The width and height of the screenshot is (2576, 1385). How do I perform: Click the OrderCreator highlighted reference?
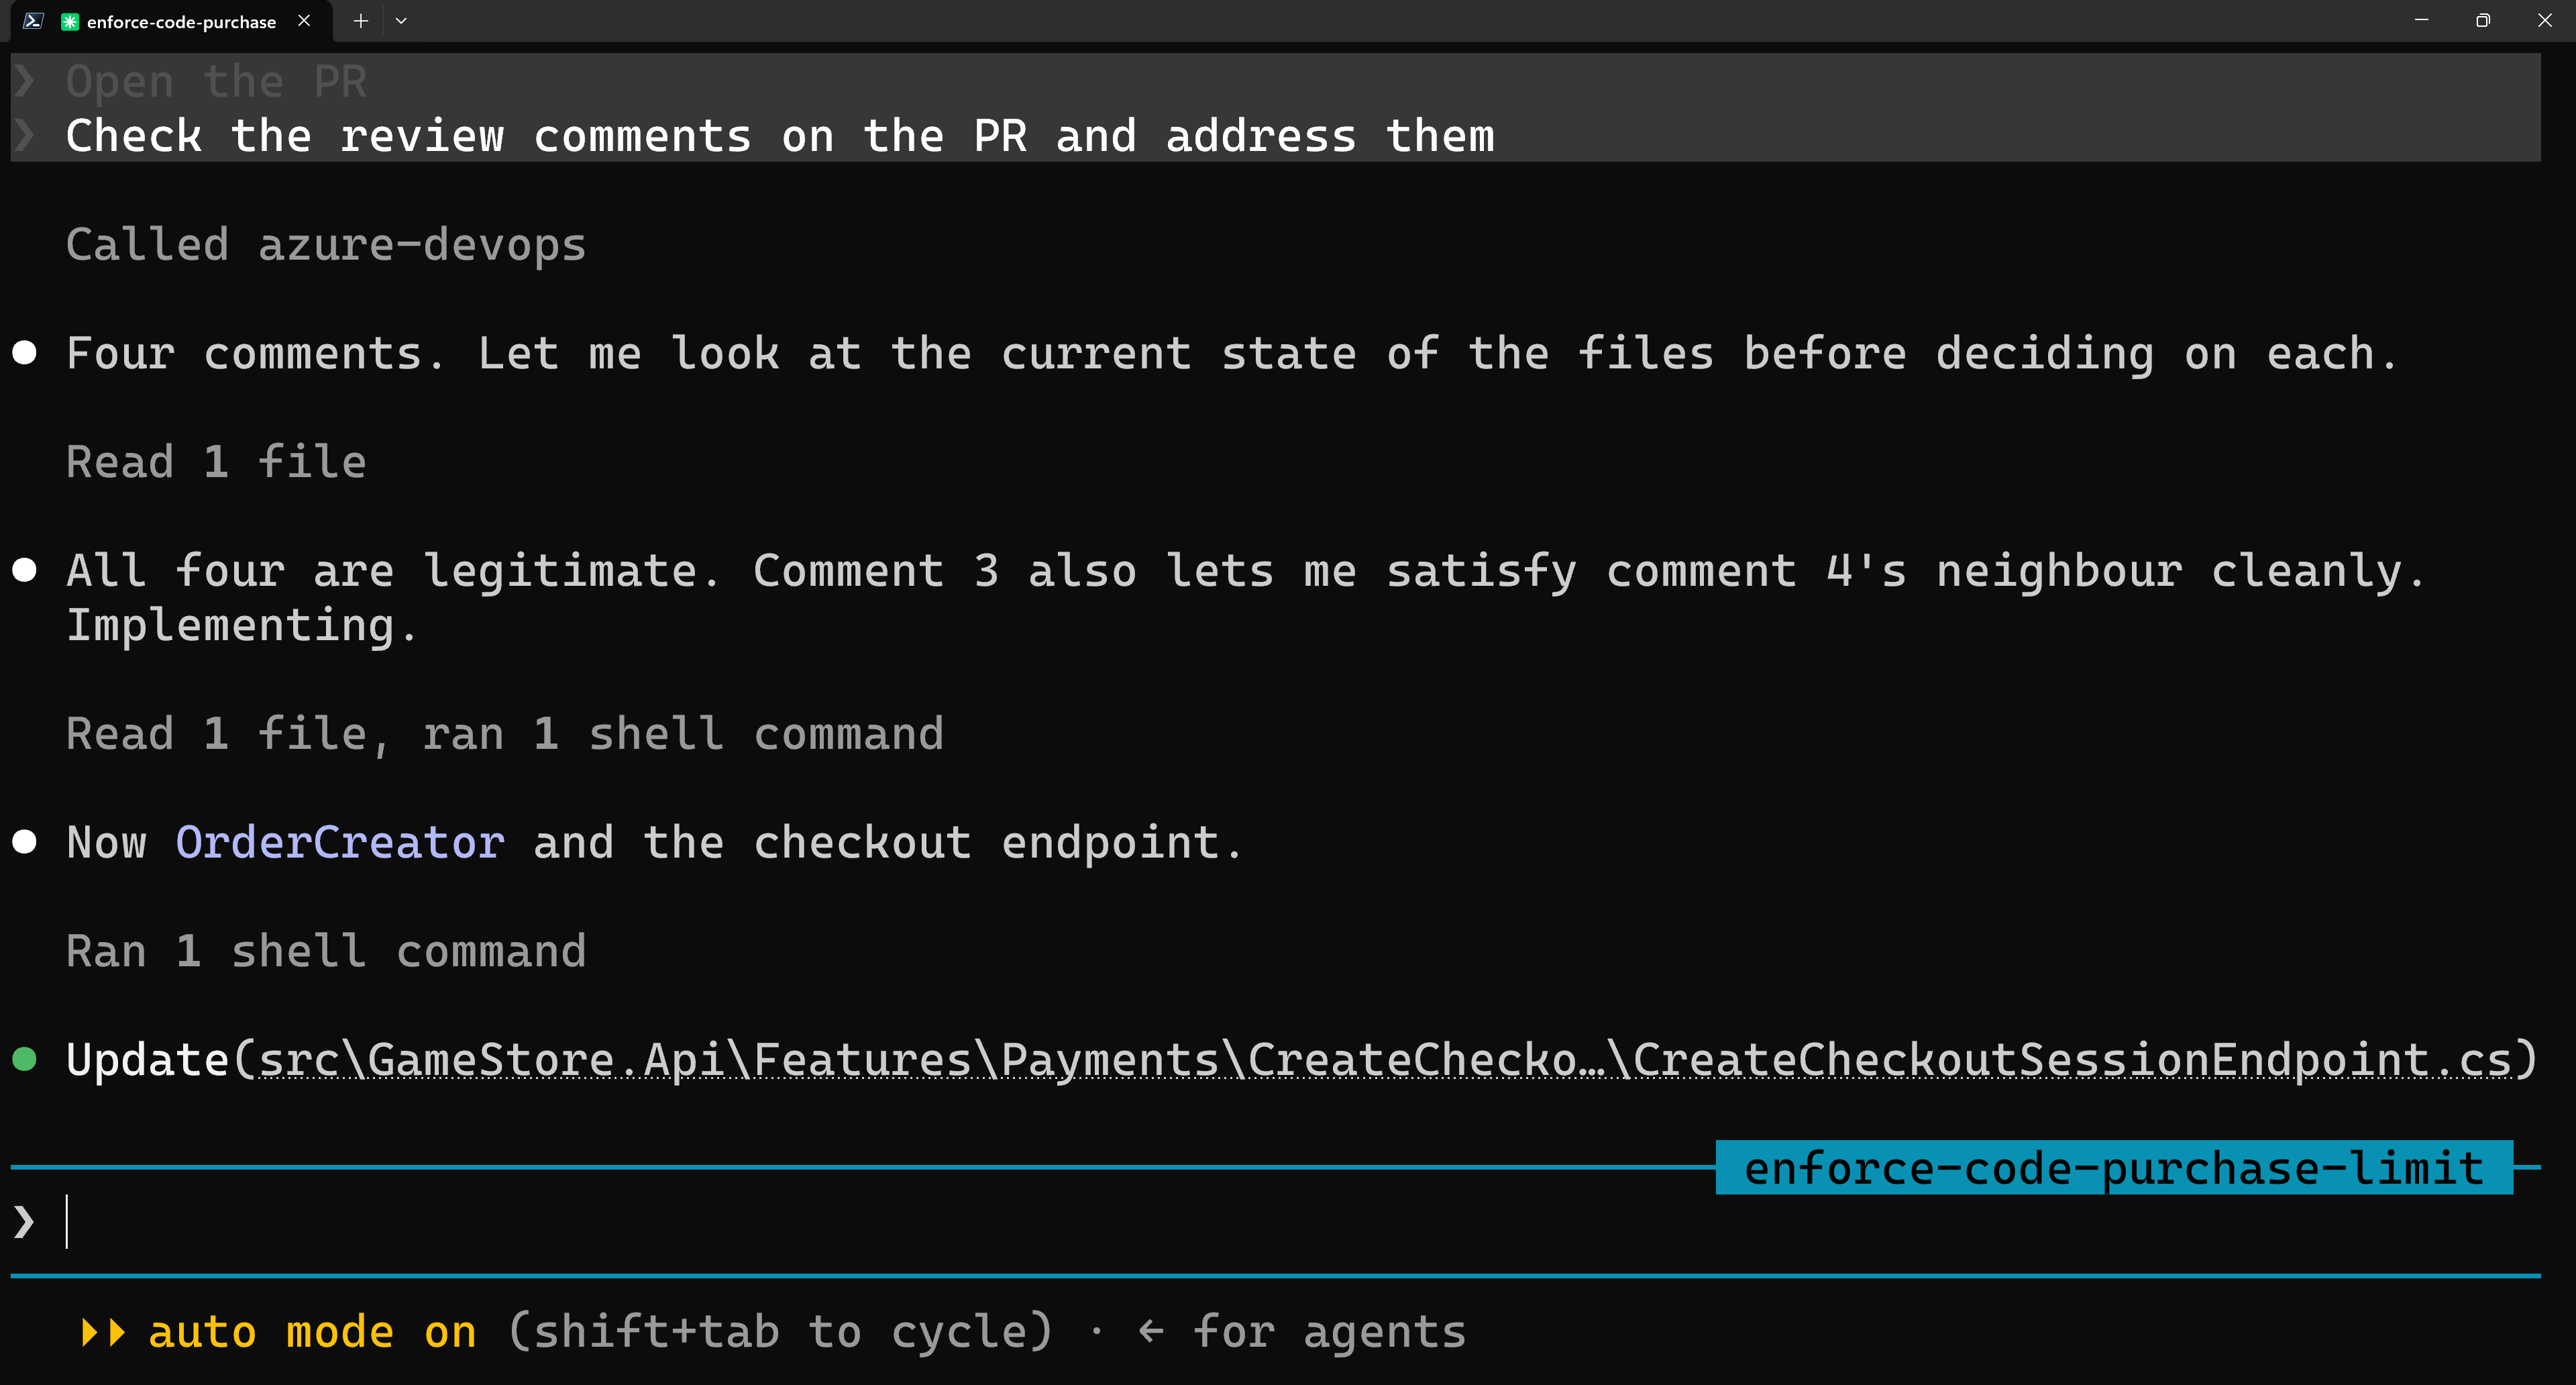[x=340, y=842]
